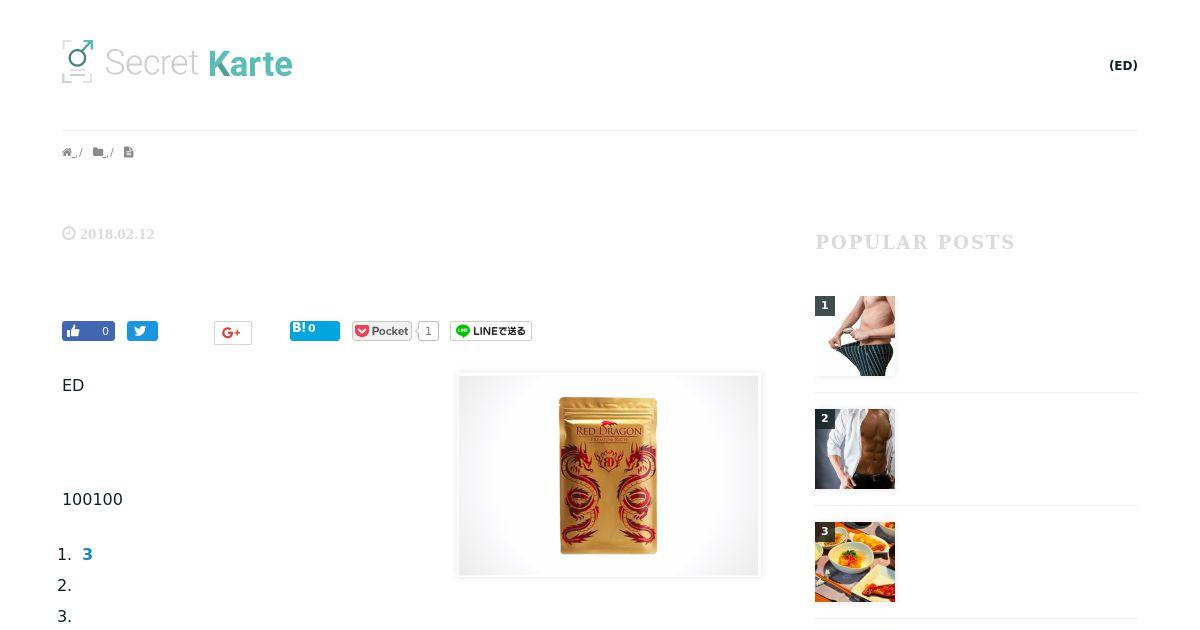
Task: Select the (ED) menu item
Action: point(1123,65)
